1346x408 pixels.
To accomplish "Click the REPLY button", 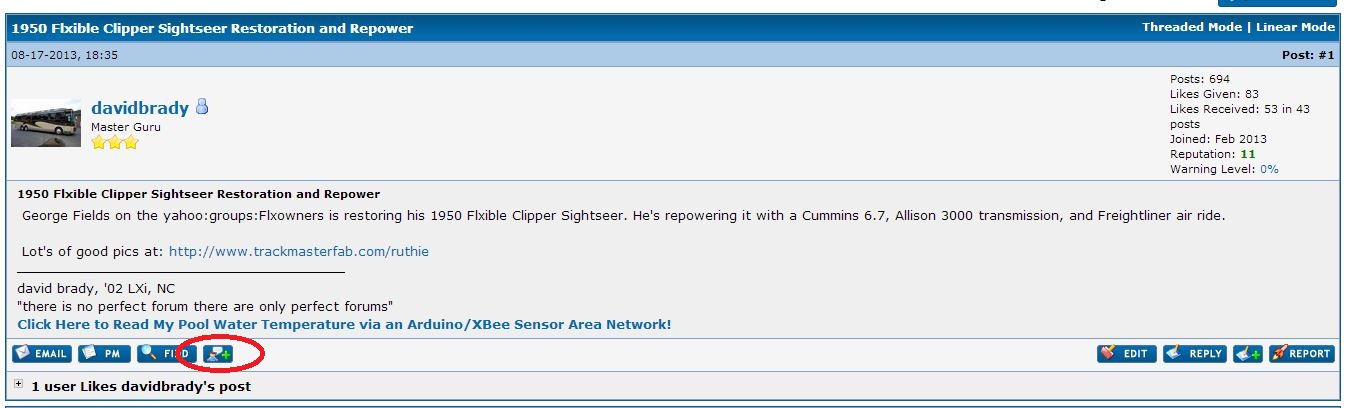I will click(x=1194, y=353).
